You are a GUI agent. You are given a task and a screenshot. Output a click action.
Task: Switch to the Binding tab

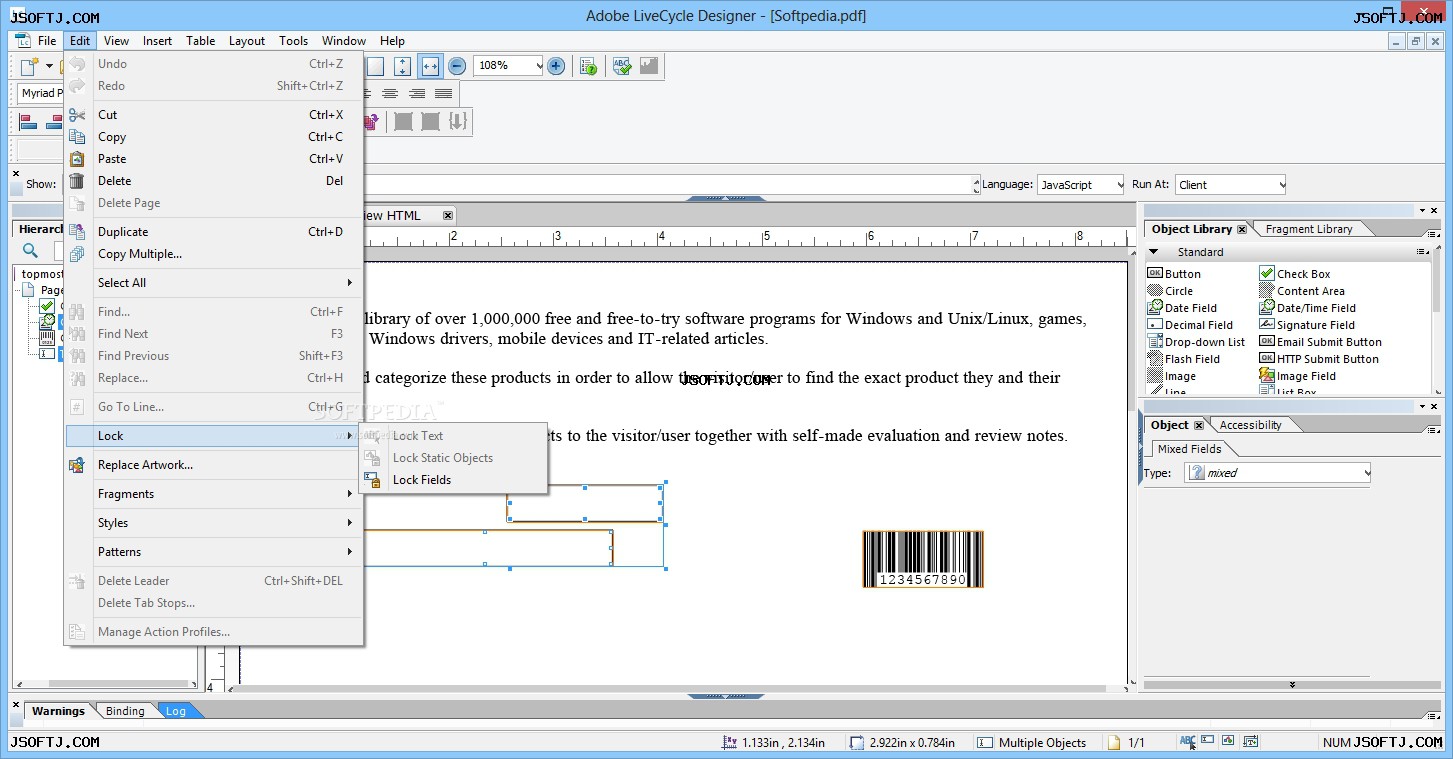[125, 711]
